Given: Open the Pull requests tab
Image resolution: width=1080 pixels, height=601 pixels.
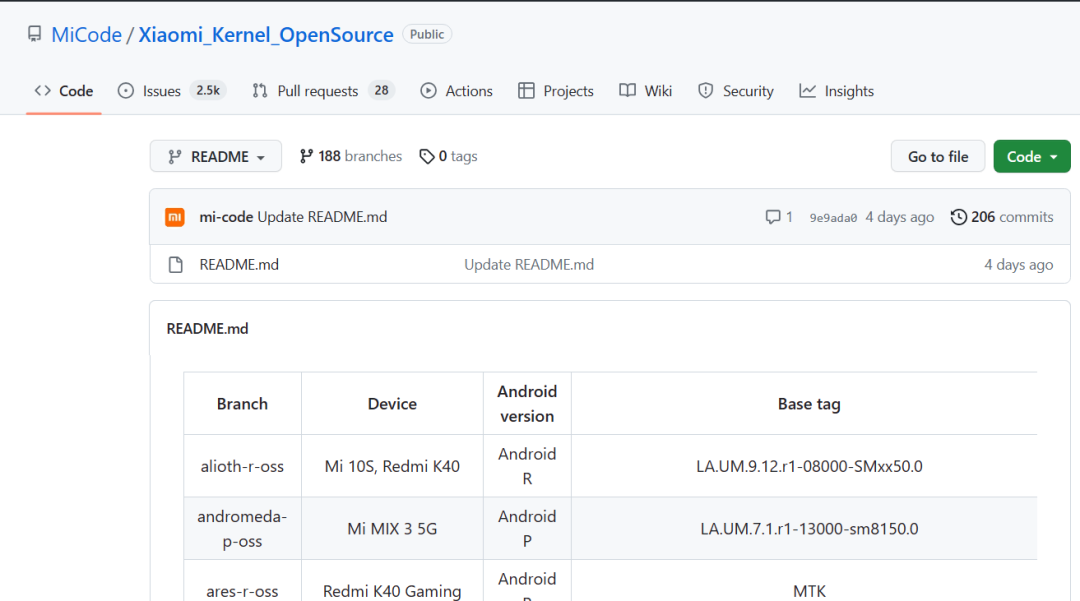Looking at the screenshot, I should 323,91.
